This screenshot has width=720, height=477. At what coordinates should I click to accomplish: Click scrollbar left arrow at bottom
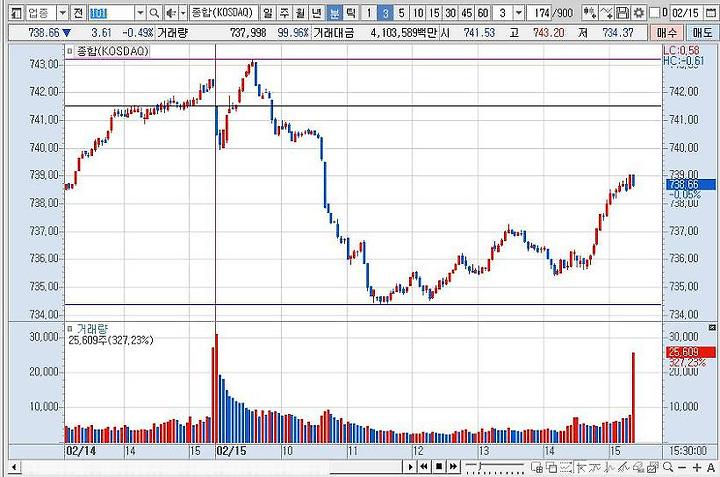point(14,467)
